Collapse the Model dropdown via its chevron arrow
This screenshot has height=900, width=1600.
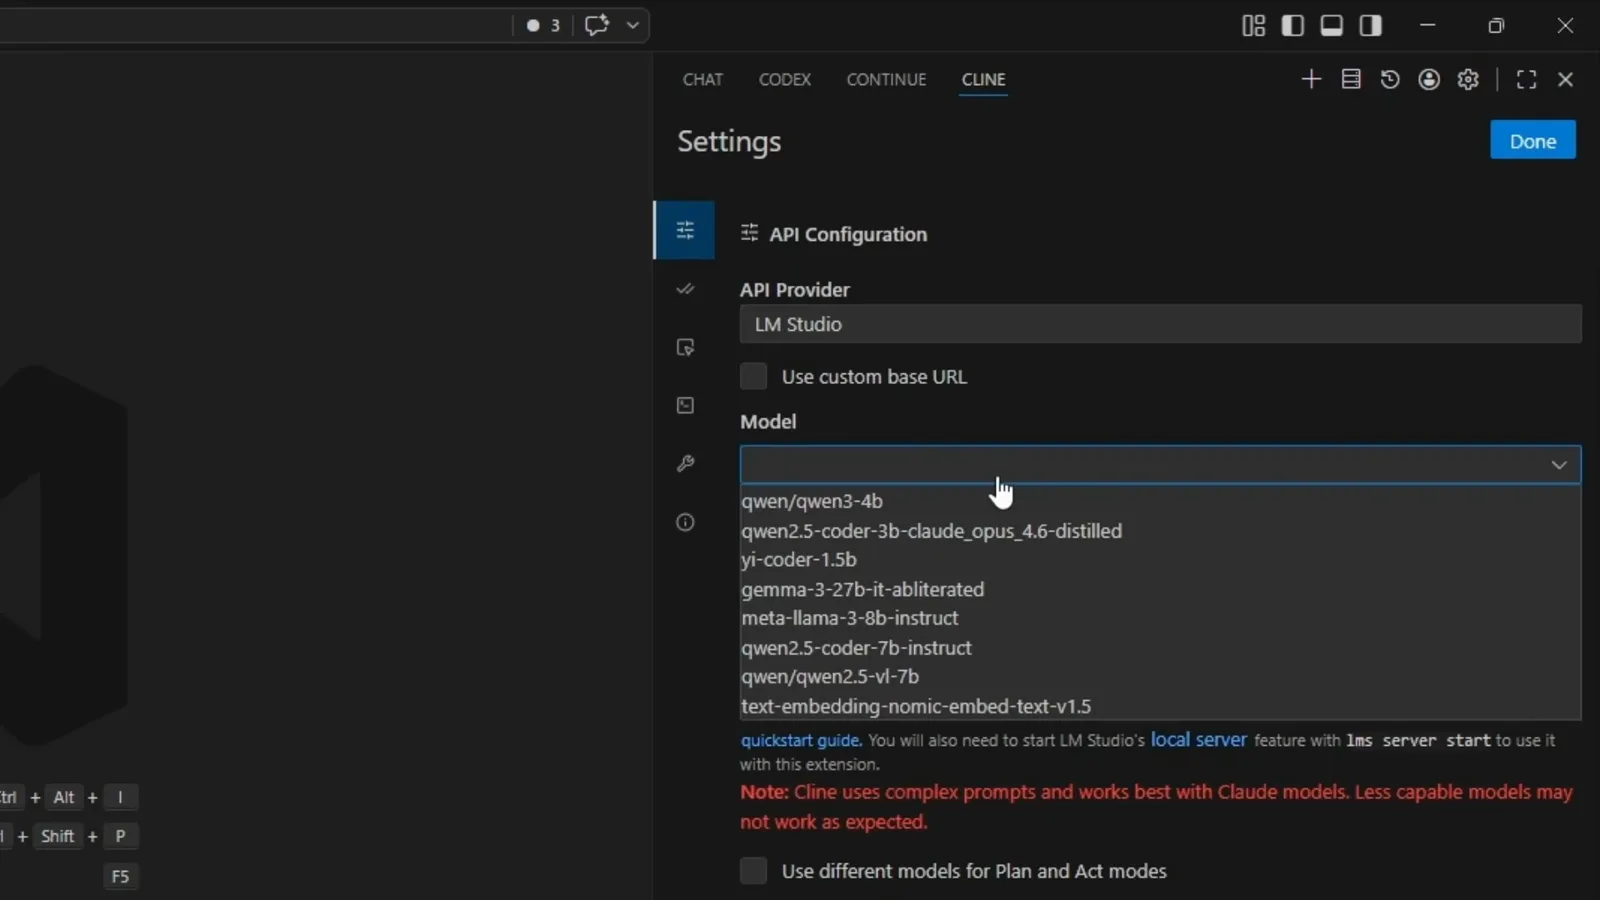pyautogui.click(x=1559, y=465)
